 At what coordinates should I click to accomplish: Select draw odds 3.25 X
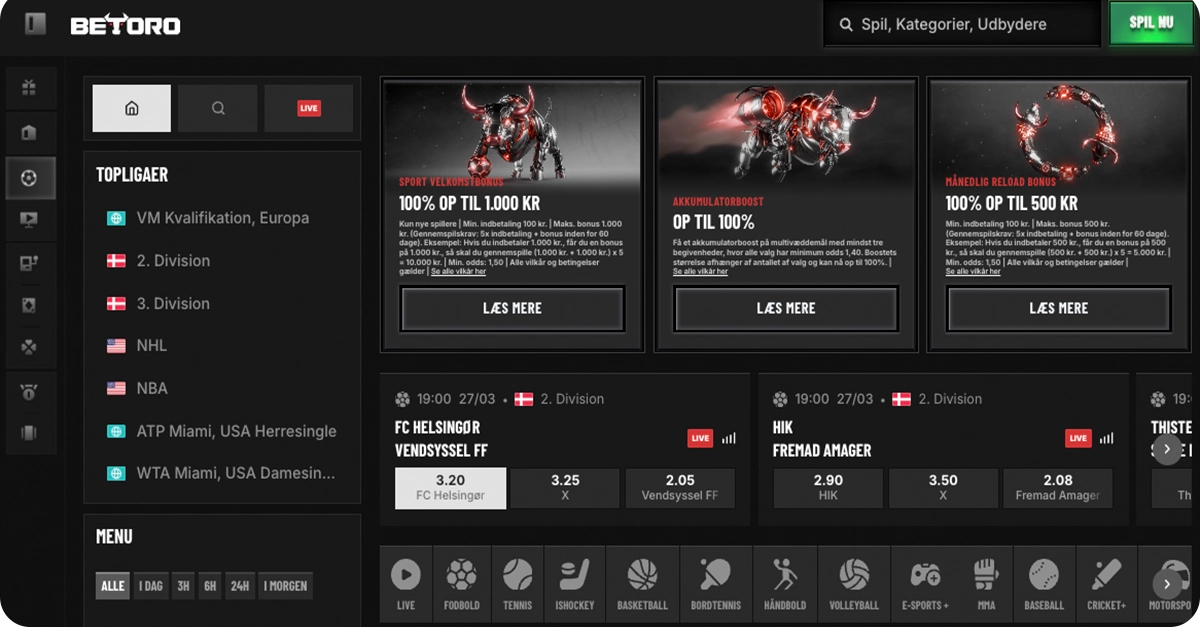(565, 488)
